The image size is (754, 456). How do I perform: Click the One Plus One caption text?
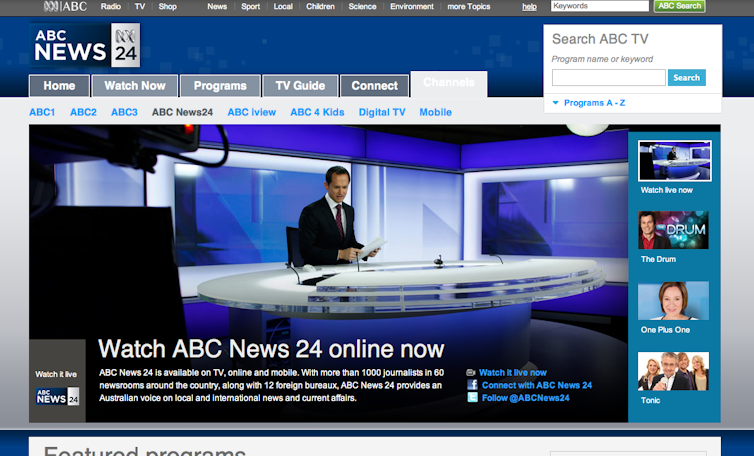[x=665, y=329]
